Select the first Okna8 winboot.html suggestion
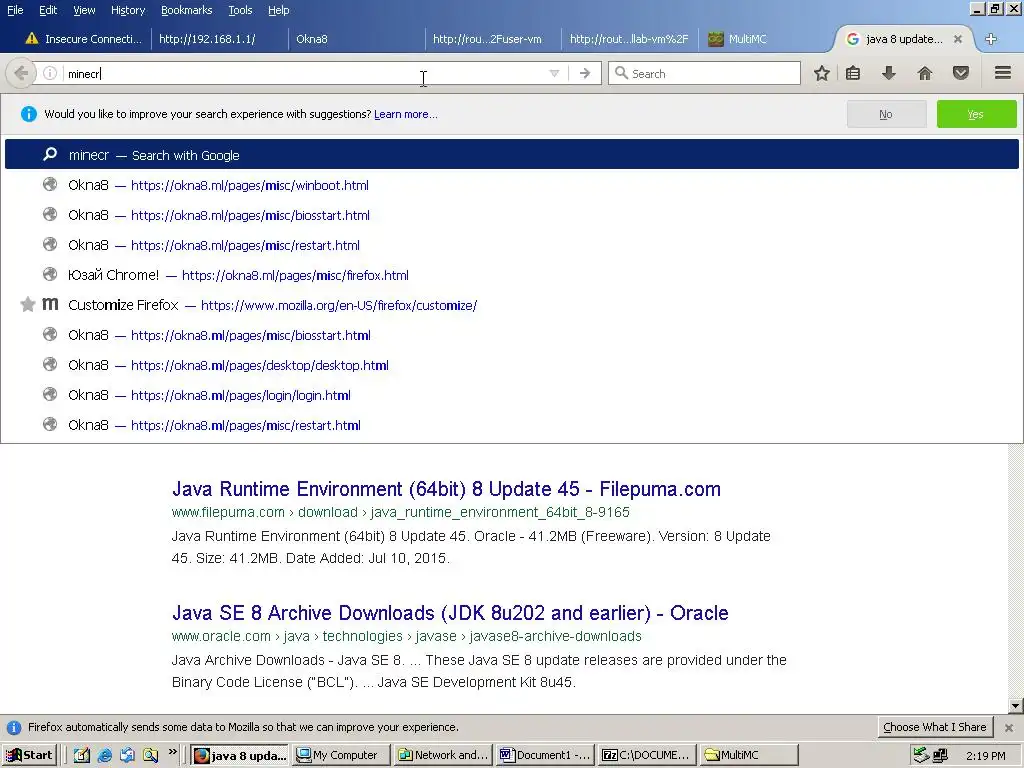 [511, 185]
